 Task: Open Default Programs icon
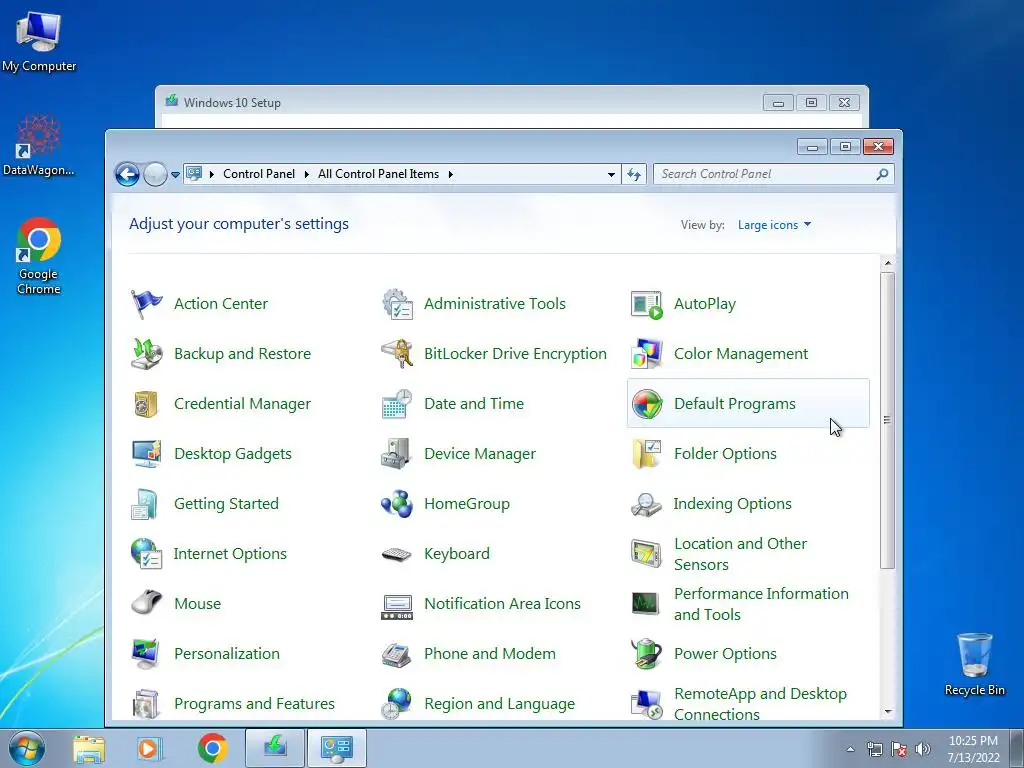click(x=647, y=404)
